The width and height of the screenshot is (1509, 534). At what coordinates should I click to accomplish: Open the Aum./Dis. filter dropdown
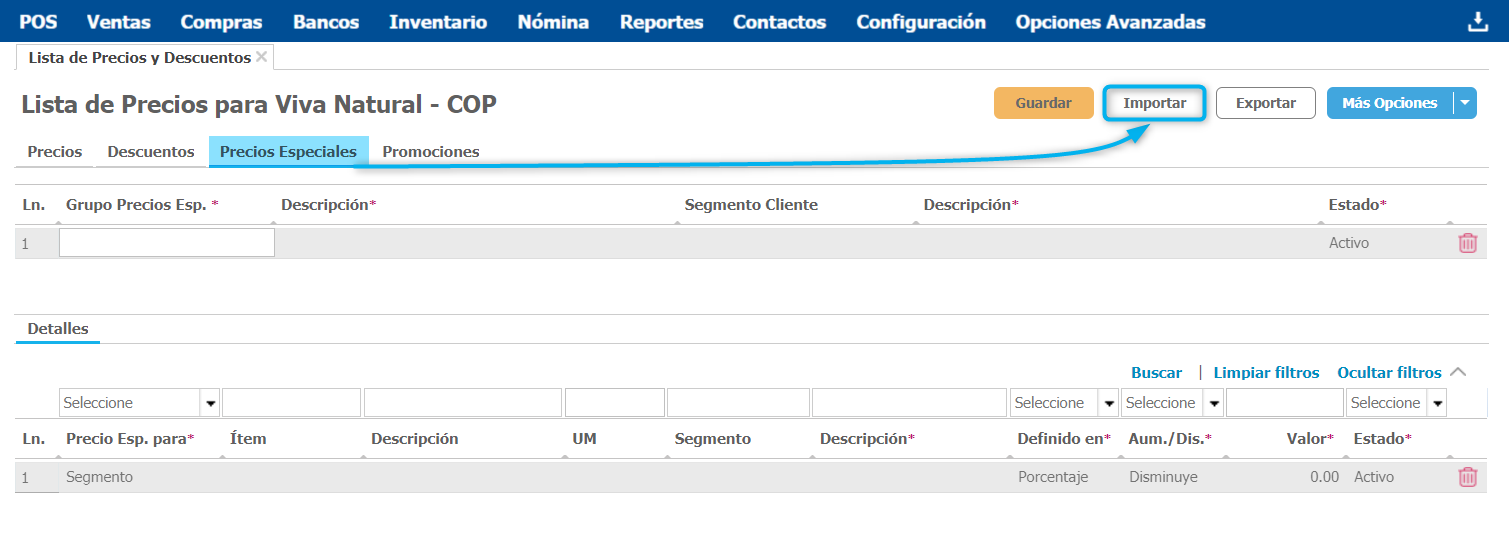[1213, 403]
